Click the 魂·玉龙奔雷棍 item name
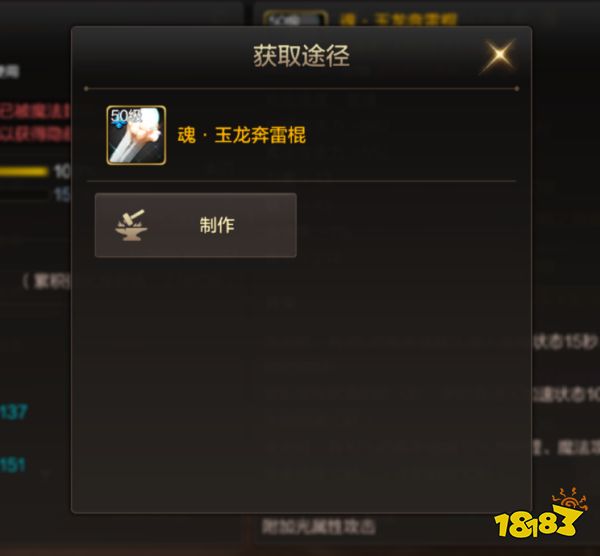Screen dimensions: 600x556 coord(241,135)
